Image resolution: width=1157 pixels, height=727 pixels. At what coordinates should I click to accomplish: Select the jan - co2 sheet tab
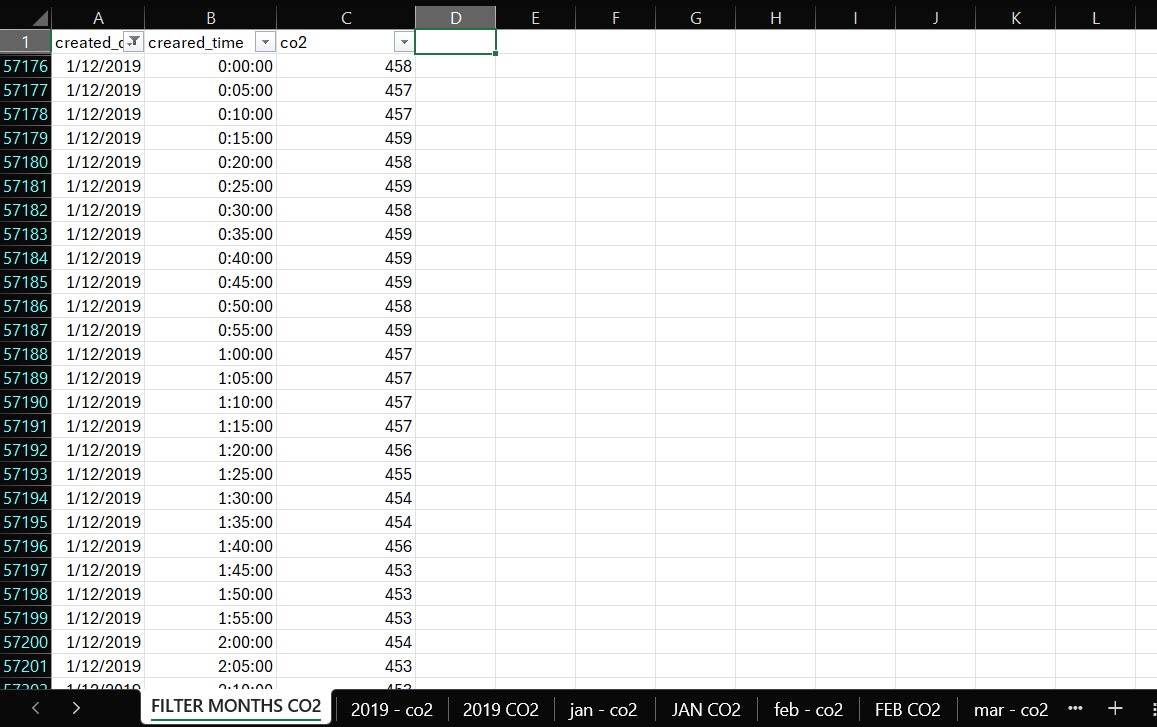(x=603, y=709)
